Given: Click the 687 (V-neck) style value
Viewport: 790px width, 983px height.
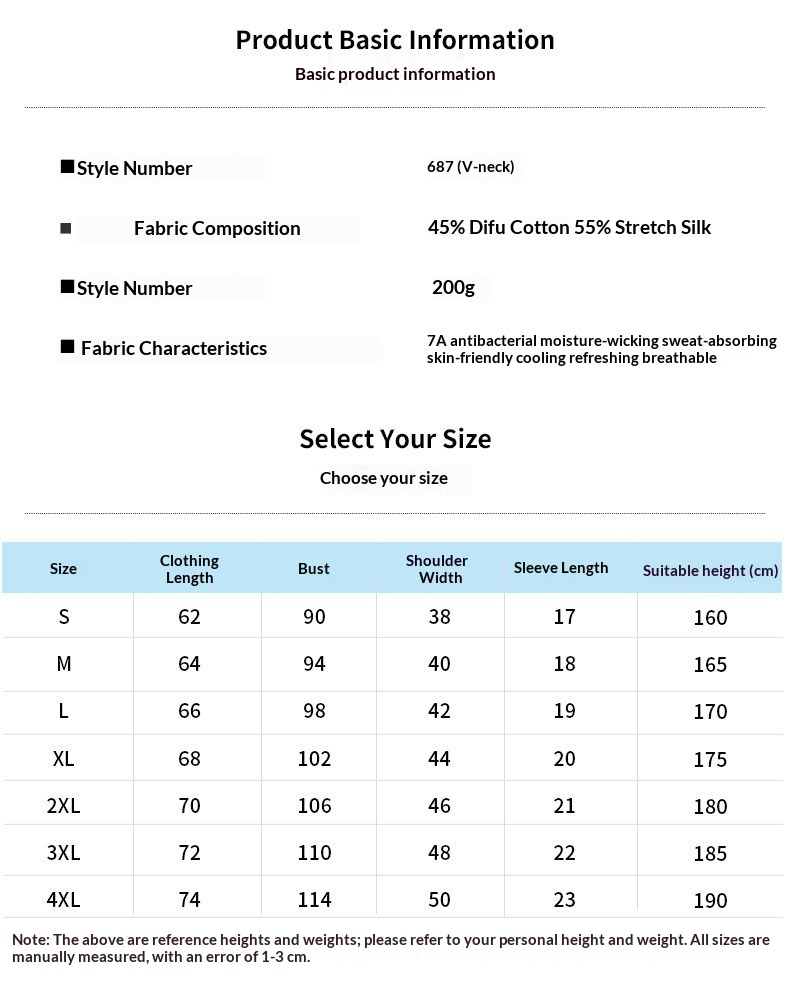Looking at the screenshot, I should (471, 167).
